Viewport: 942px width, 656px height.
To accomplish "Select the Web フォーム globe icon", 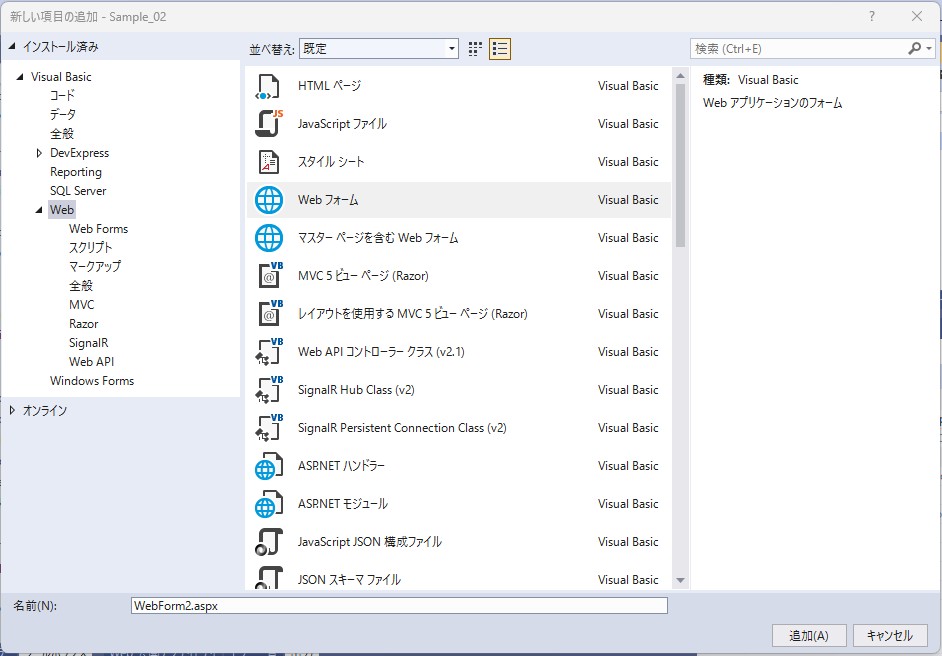I will point(269,200).
